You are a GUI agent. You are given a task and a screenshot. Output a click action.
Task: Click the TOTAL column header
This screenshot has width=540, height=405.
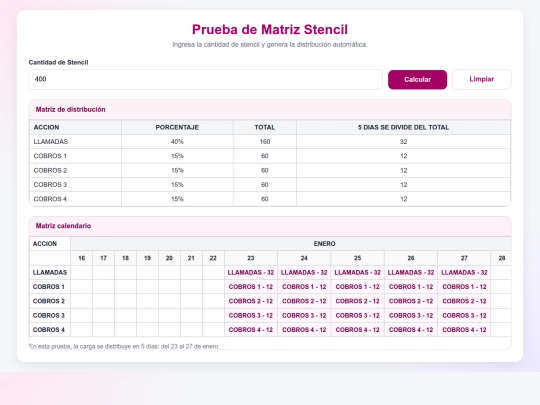point(264,127)
